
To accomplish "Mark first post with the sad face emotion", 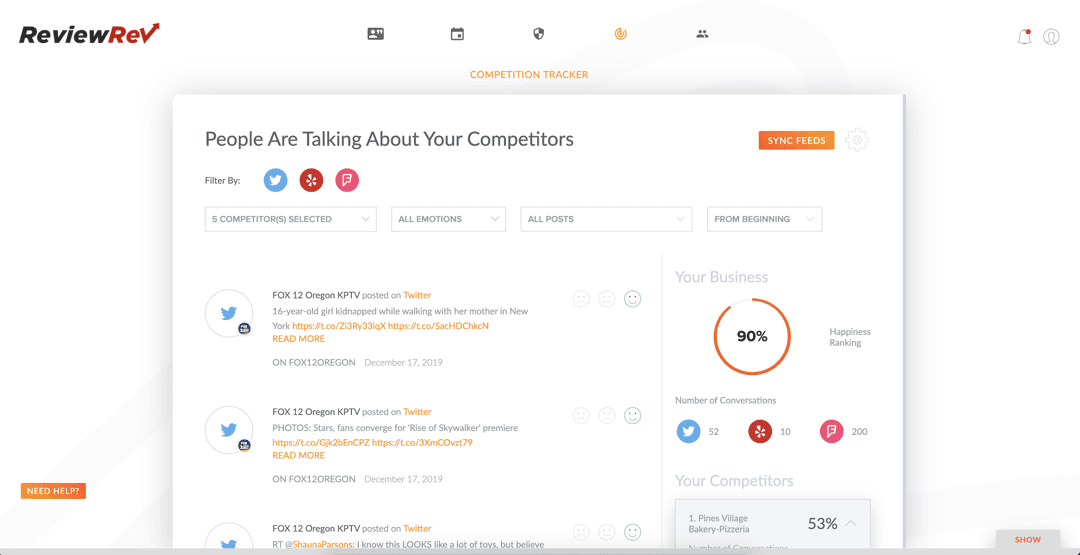I will tap(581, 299).
